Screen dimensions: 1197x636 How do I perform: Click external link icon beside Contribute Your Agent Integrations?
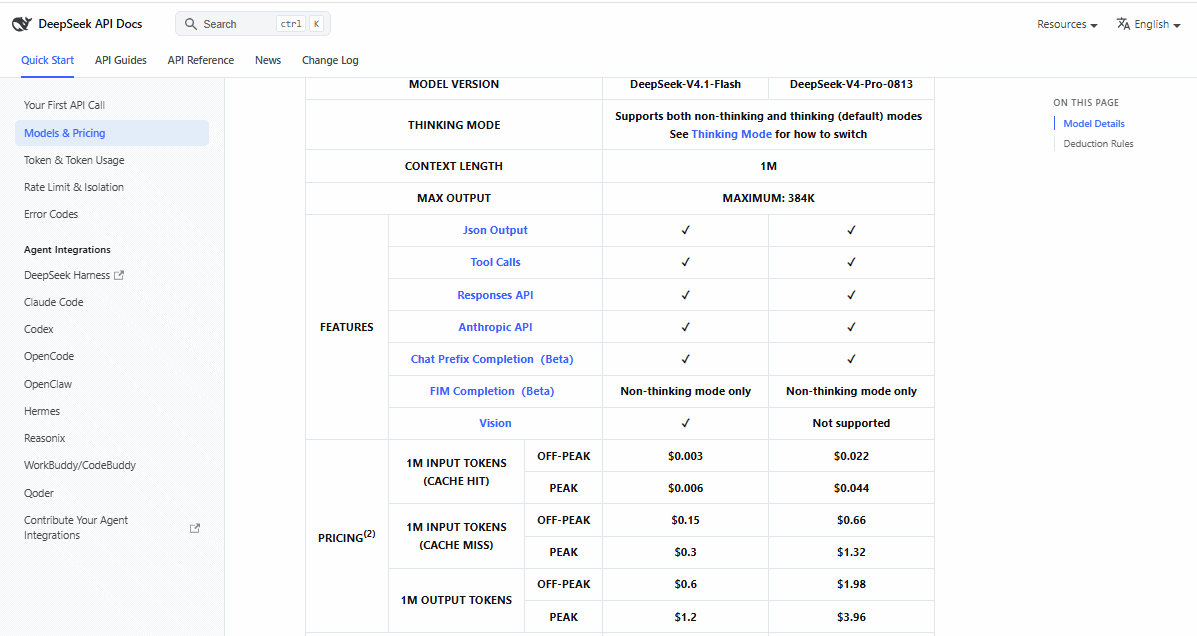195,528
